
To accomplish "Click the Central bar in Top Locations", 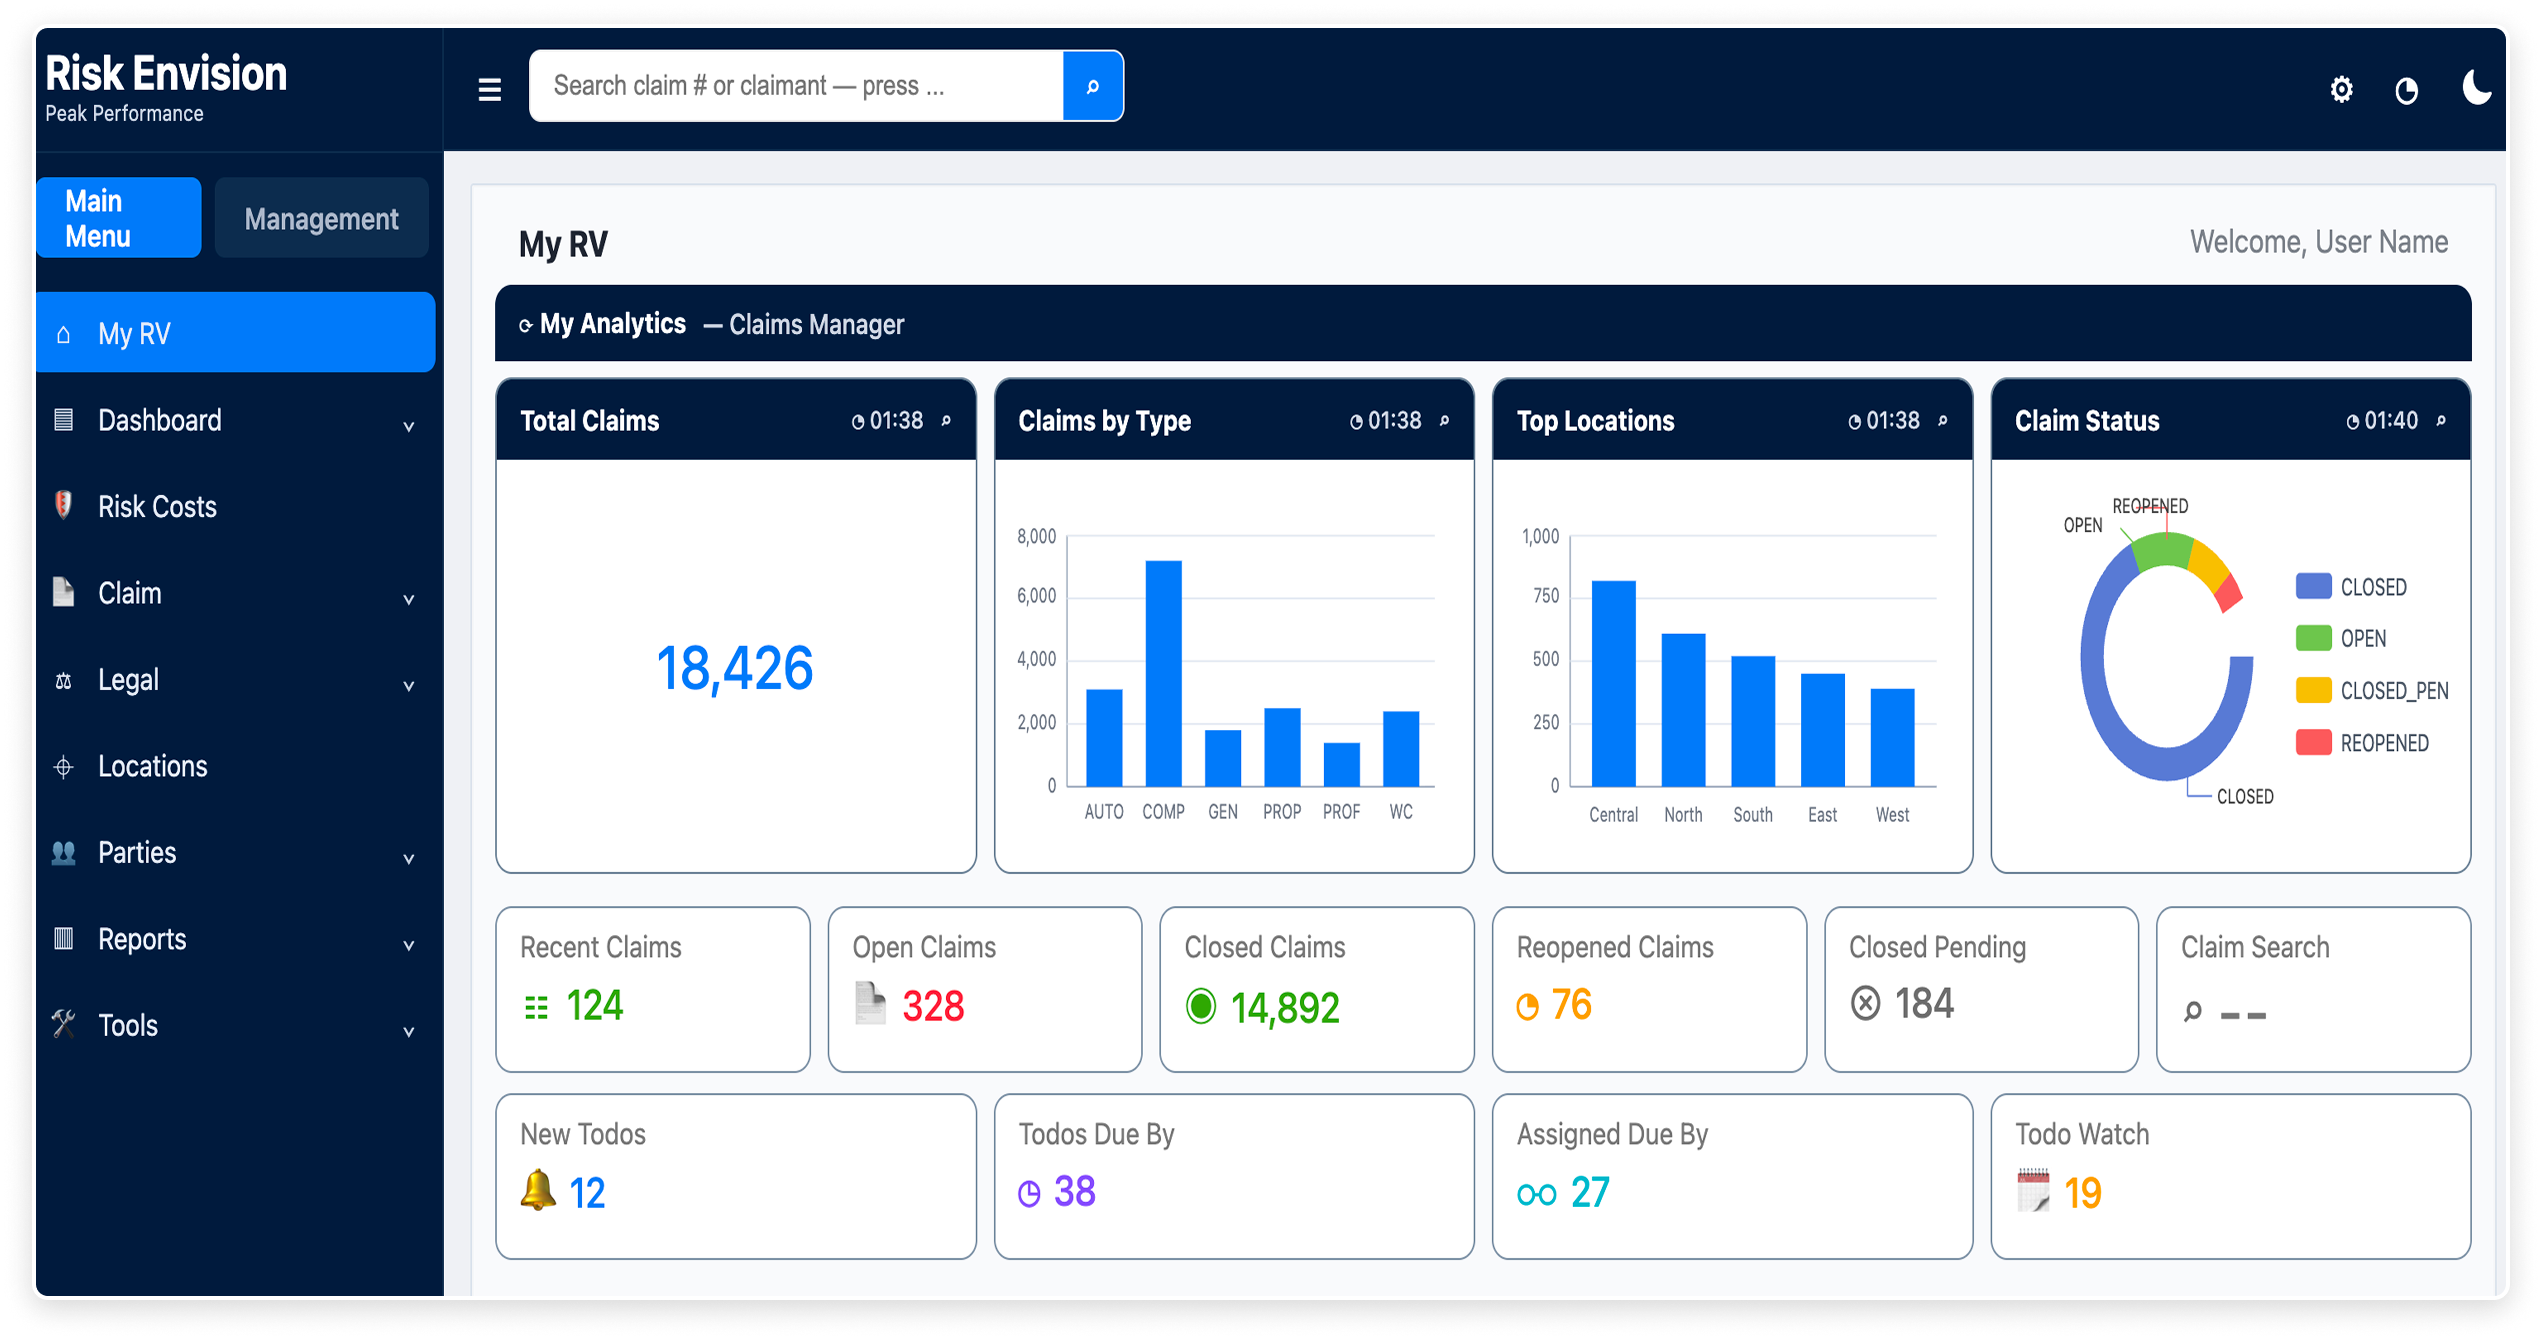I will pos(1613,683).
